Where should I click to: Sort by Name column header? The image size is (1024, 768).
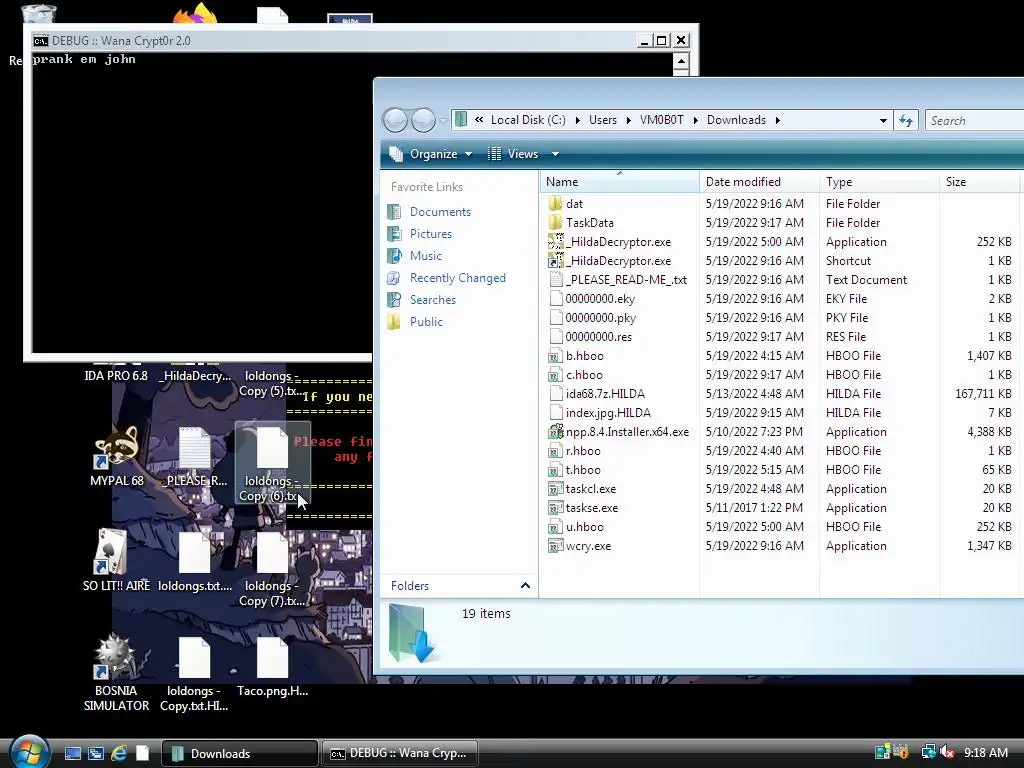(620, 182)
